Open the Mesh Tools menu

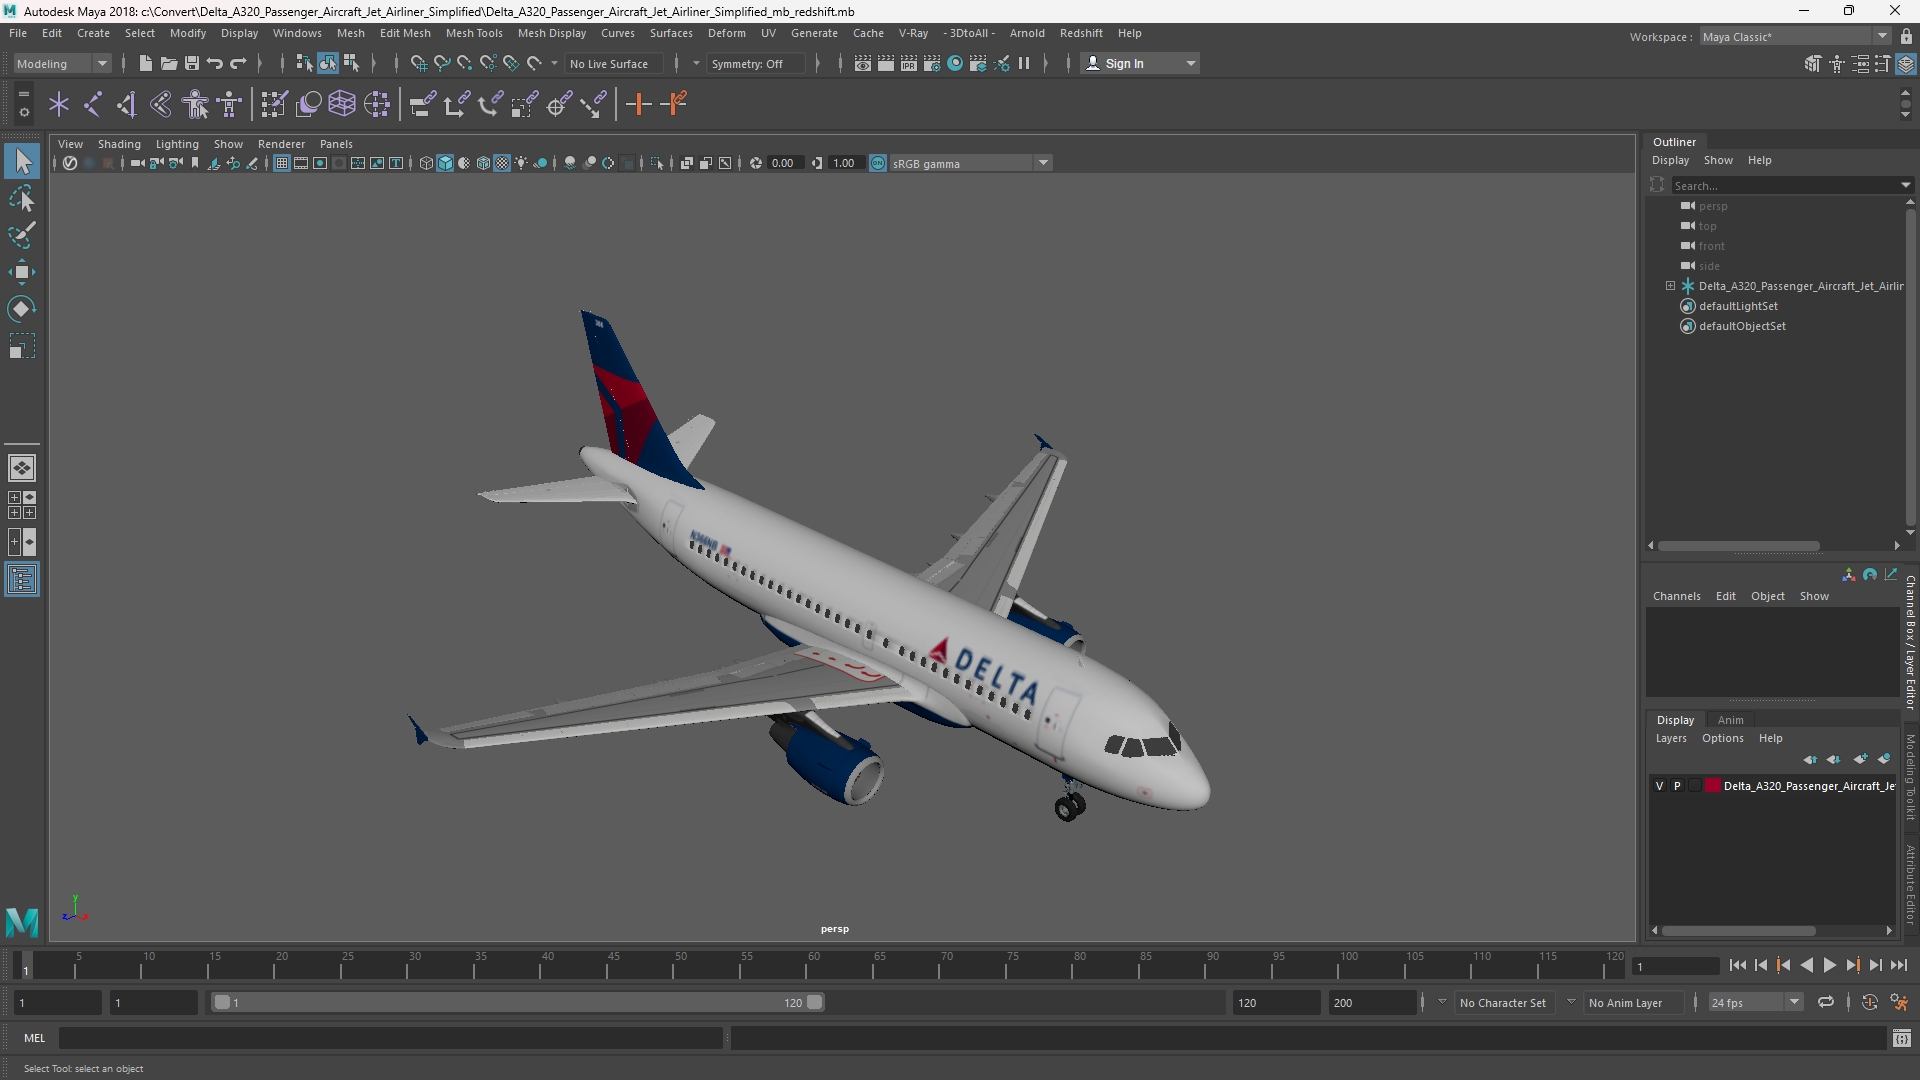pos(474,33)
